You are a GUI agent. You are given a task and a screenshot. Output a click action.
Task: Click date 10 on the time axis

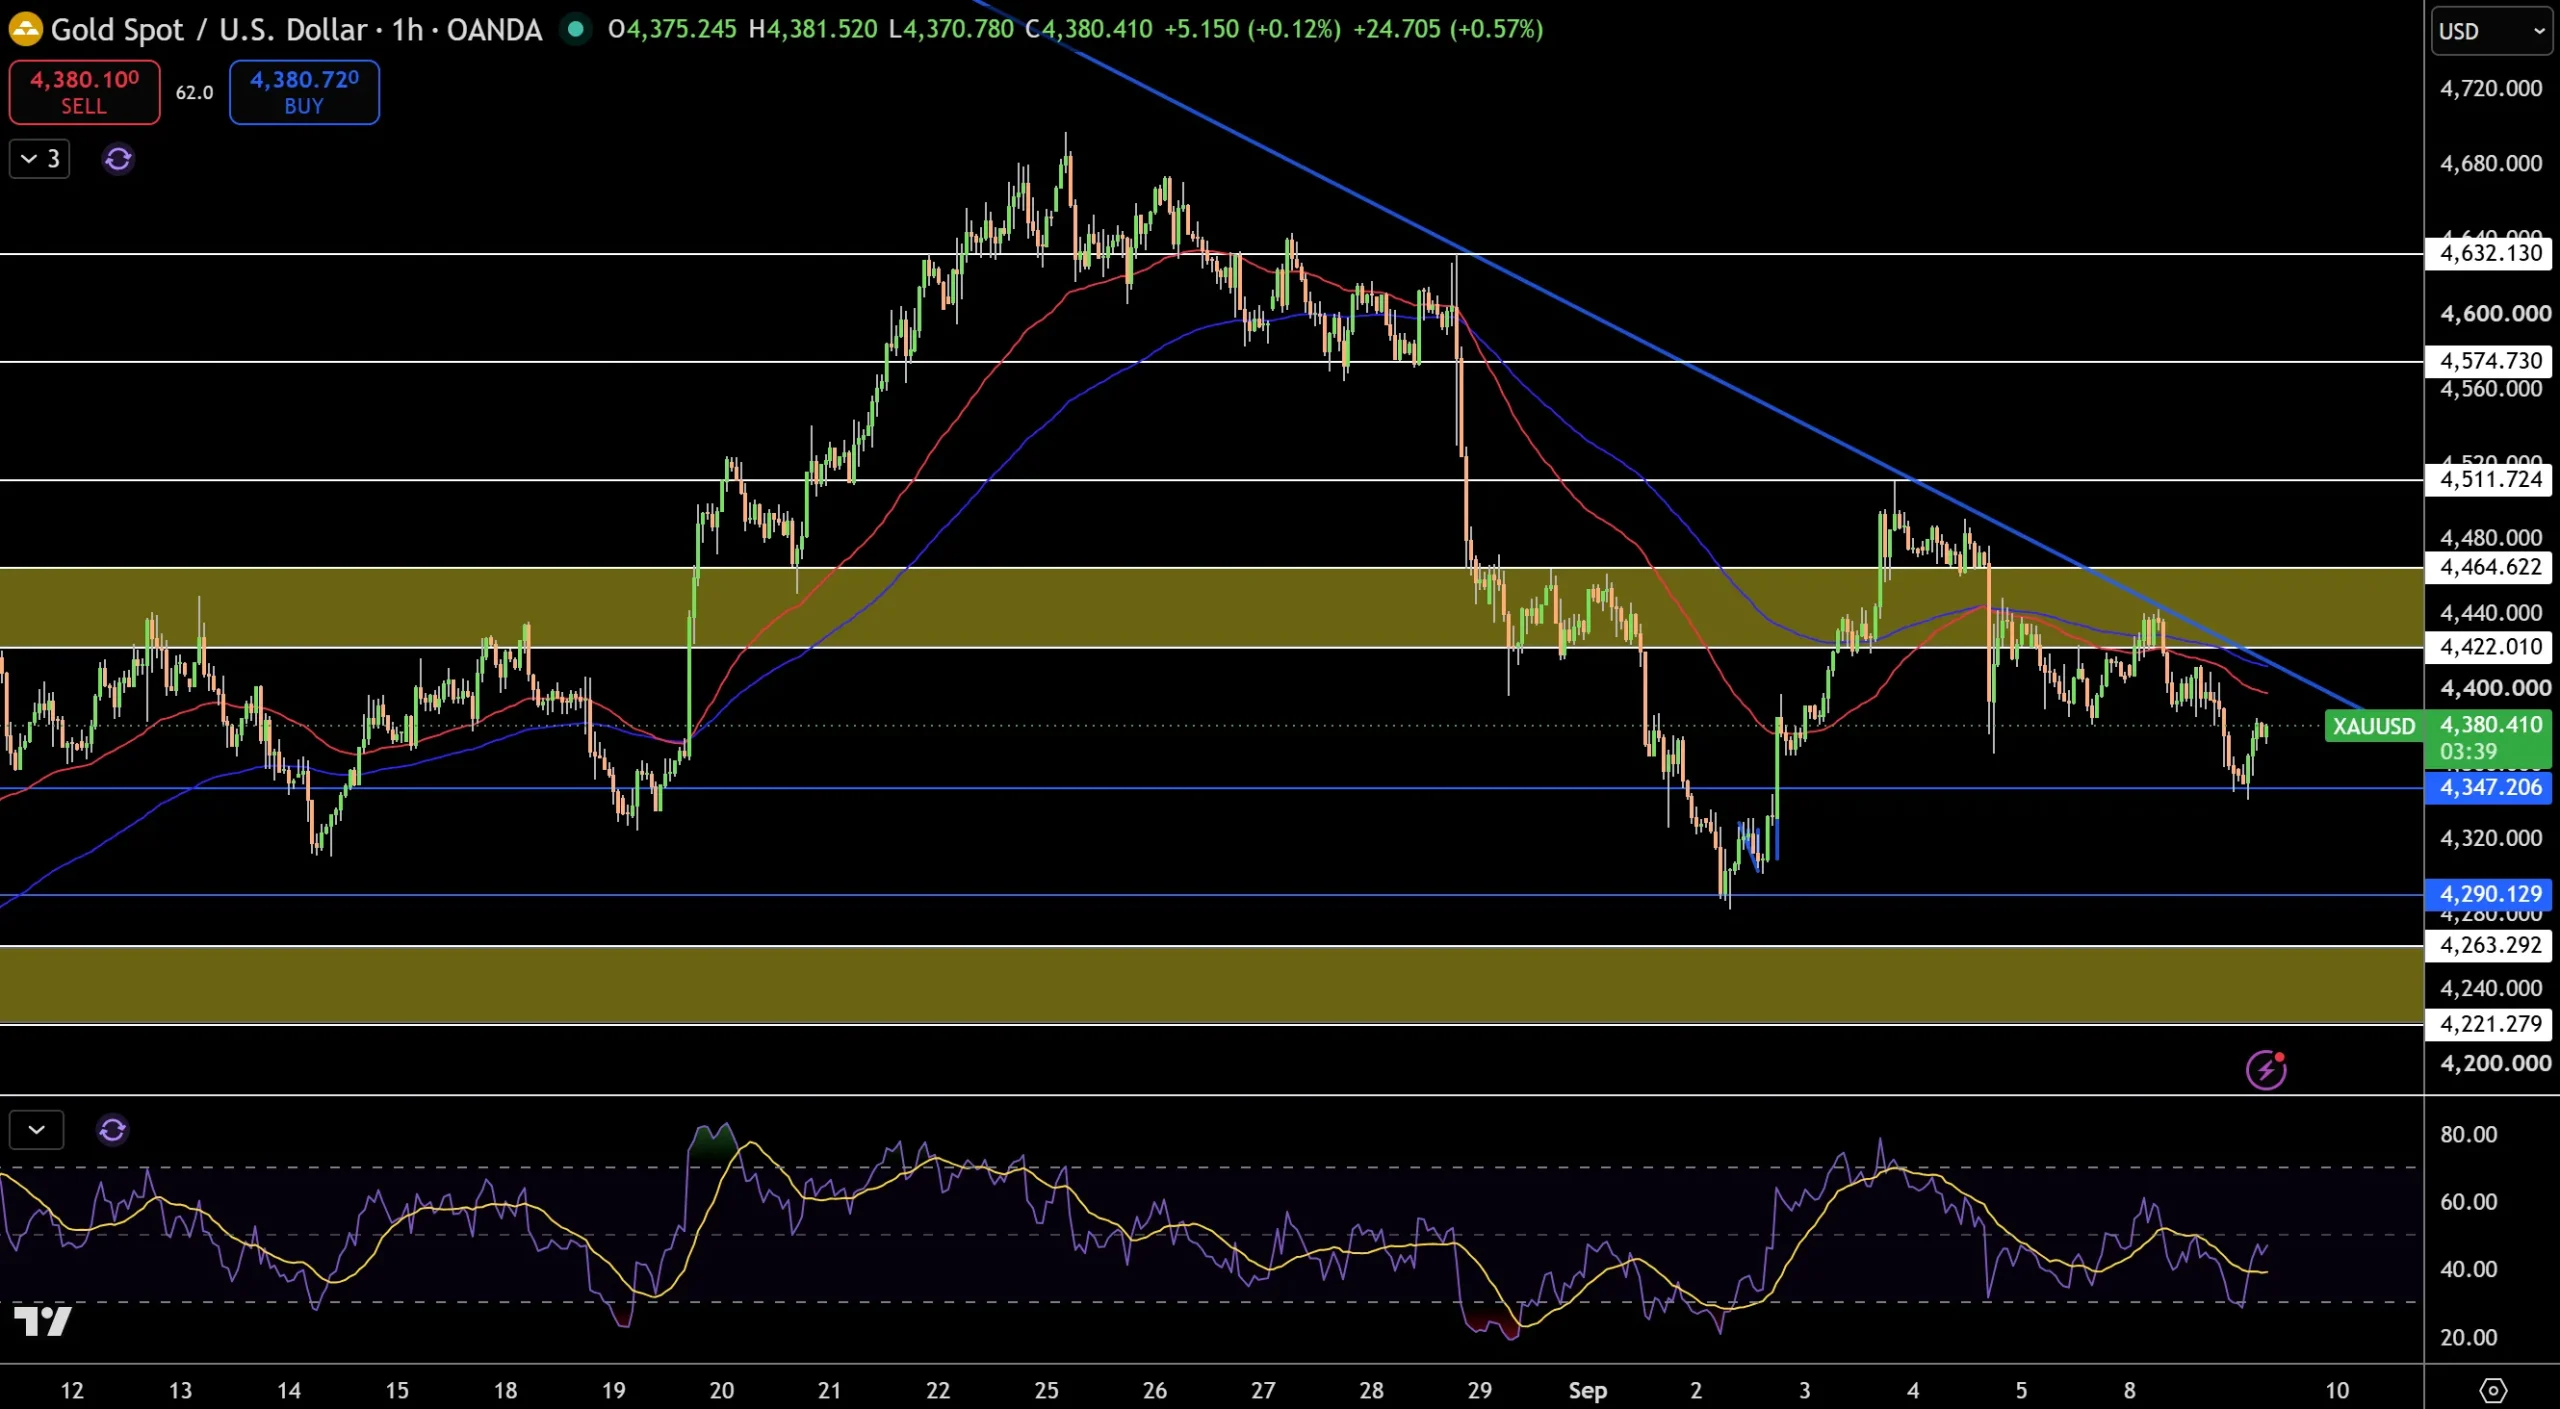click(x=2337, y=1390)
